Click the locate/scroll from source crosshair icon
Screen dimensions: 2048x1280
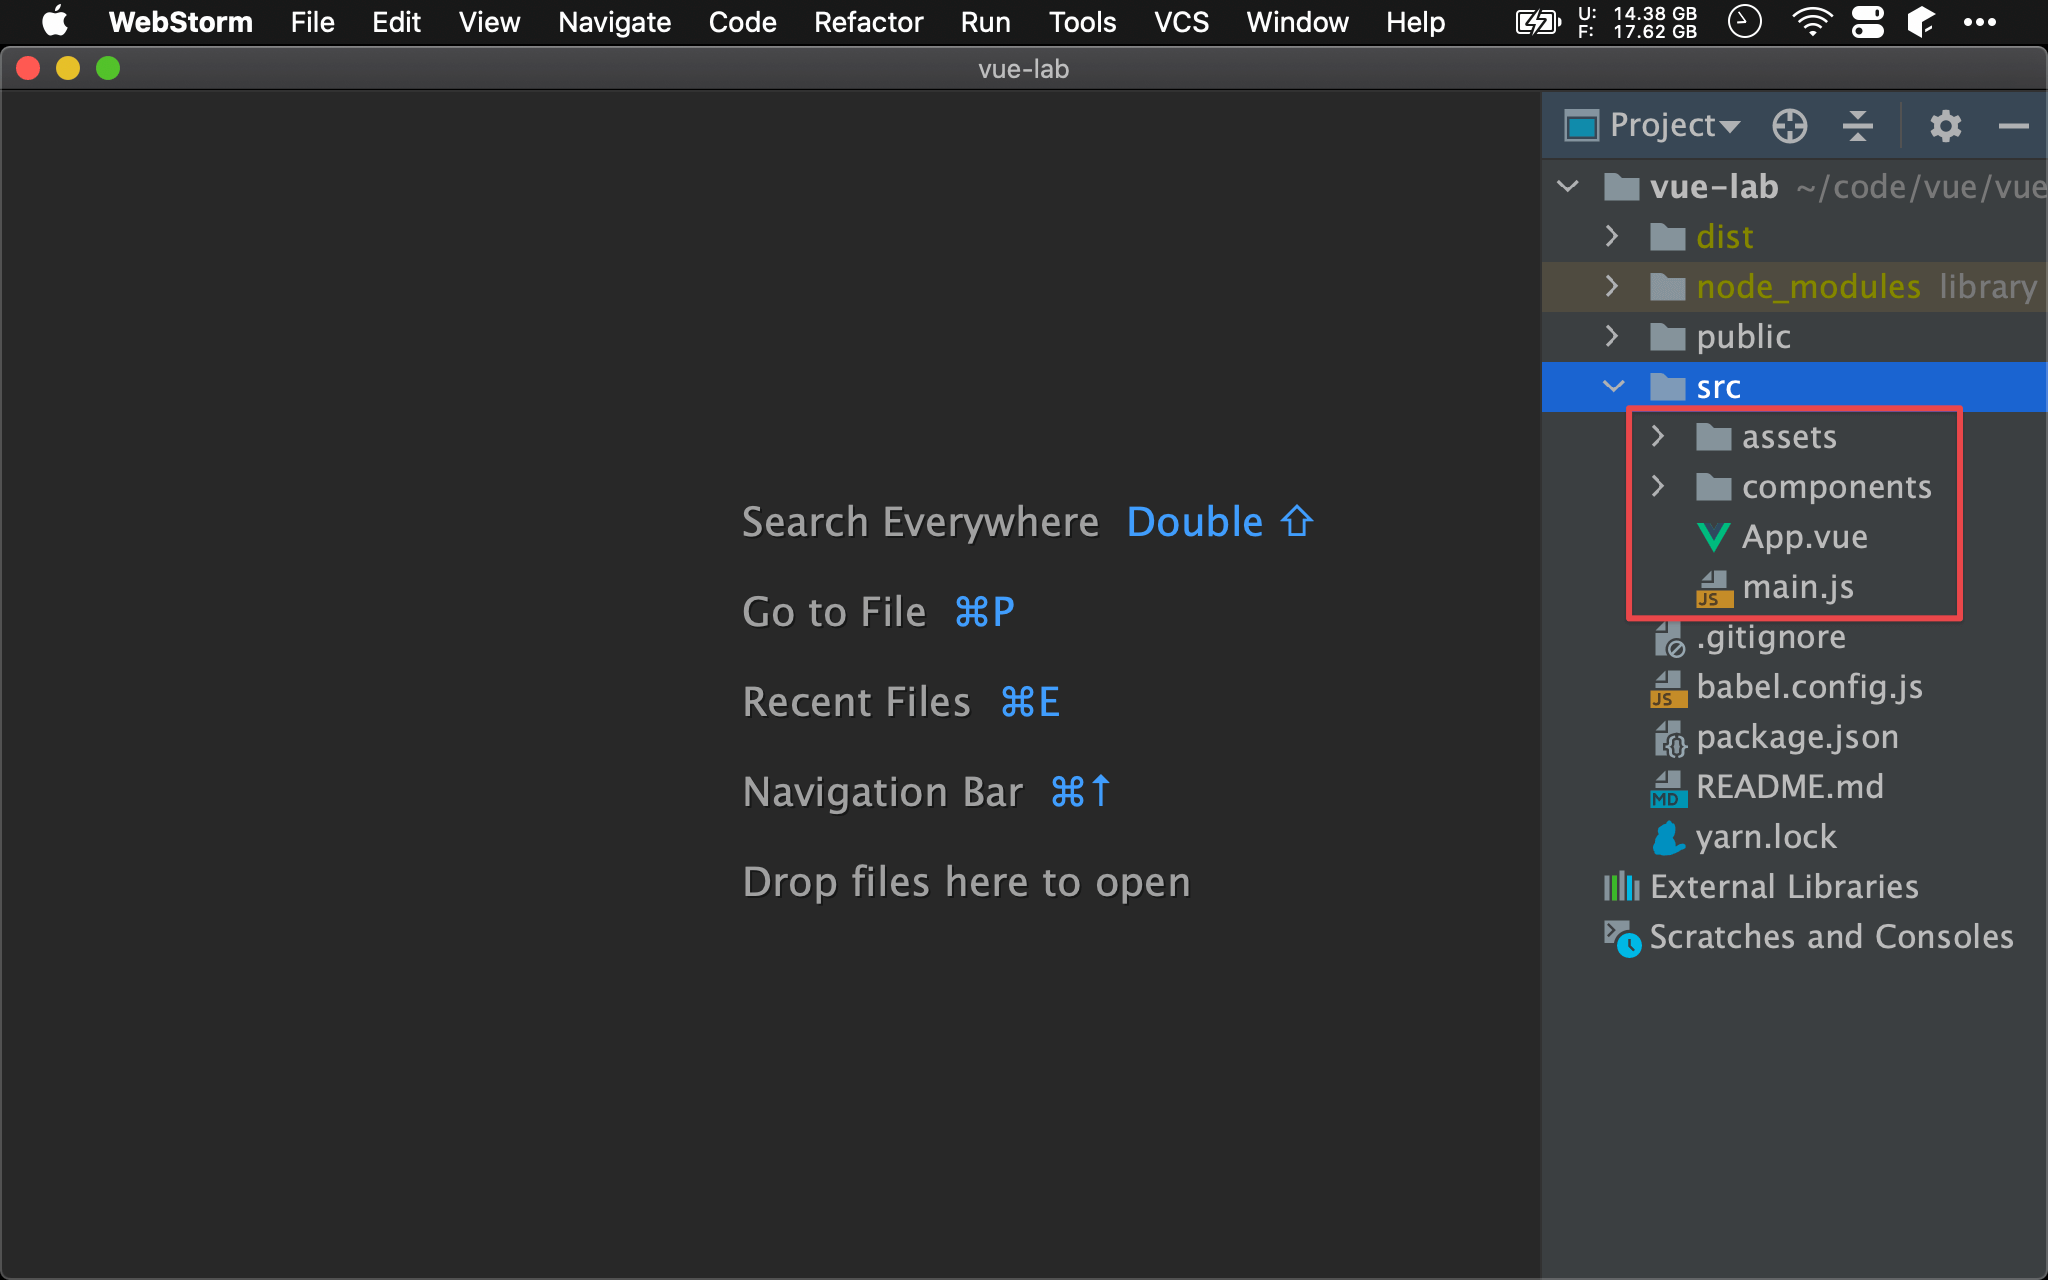1790,126
